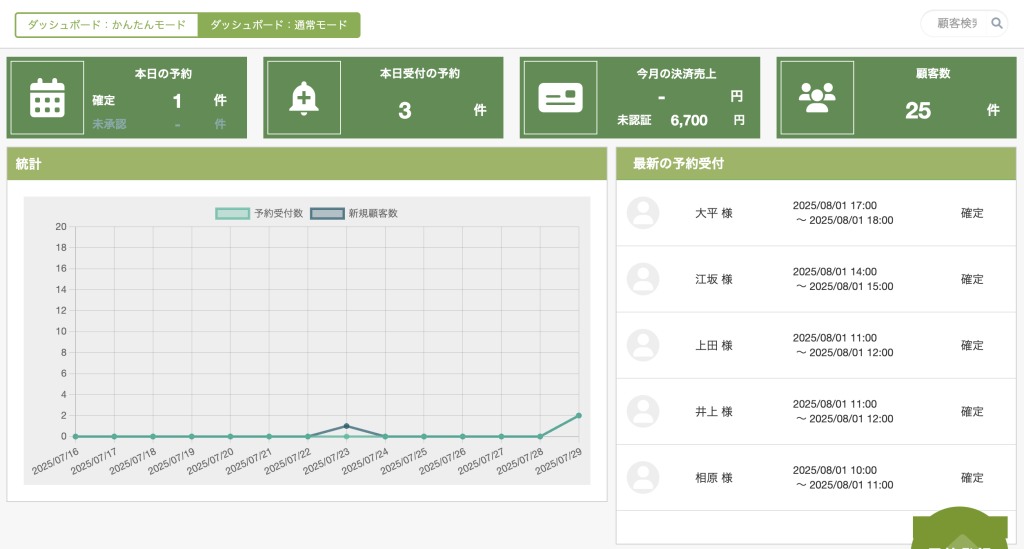The image size is (1024, 549).
Task: Open 相原 様 reservation name
Action: point(714,478)
